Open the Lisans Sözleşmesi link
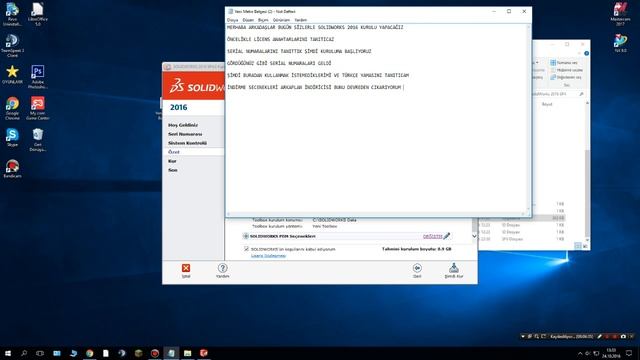The image size is (640, 360). point(268,256)
